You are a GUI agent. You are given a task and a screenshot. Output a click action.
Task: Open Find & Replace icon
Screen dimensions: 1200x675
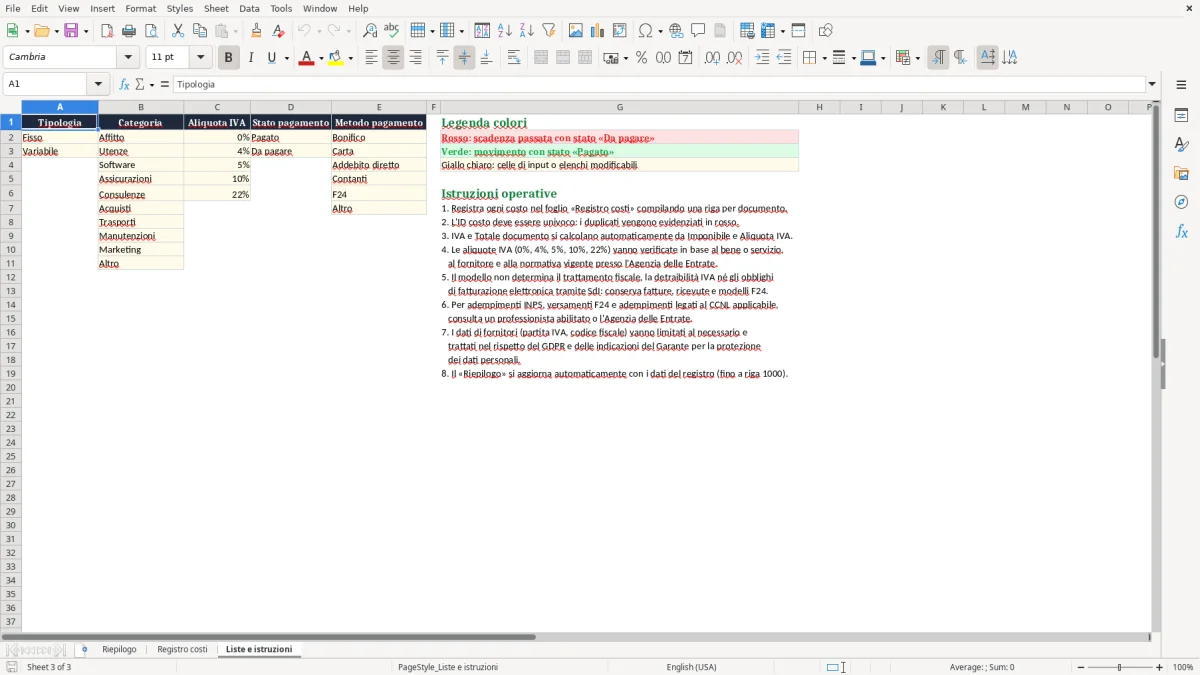point(370,31)
